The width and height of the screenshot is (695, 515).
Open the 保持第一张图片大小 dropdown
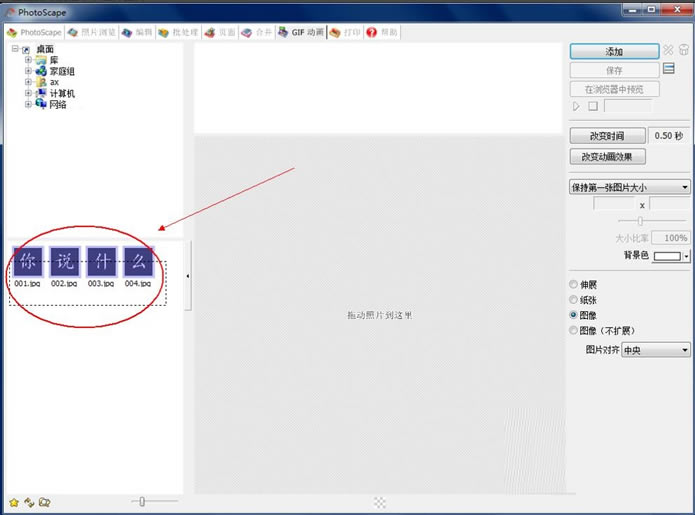click(629, 187)
